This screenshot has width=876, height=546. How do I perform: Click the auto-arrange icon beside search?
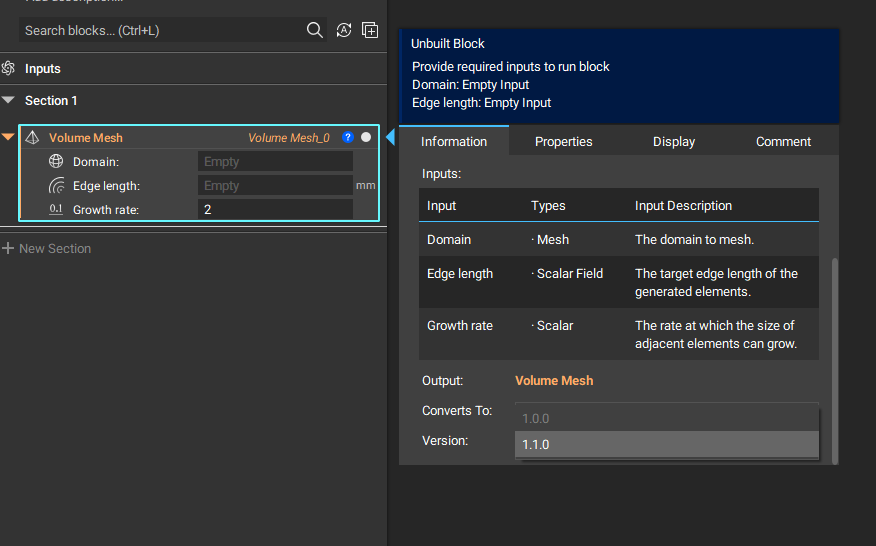344,30
